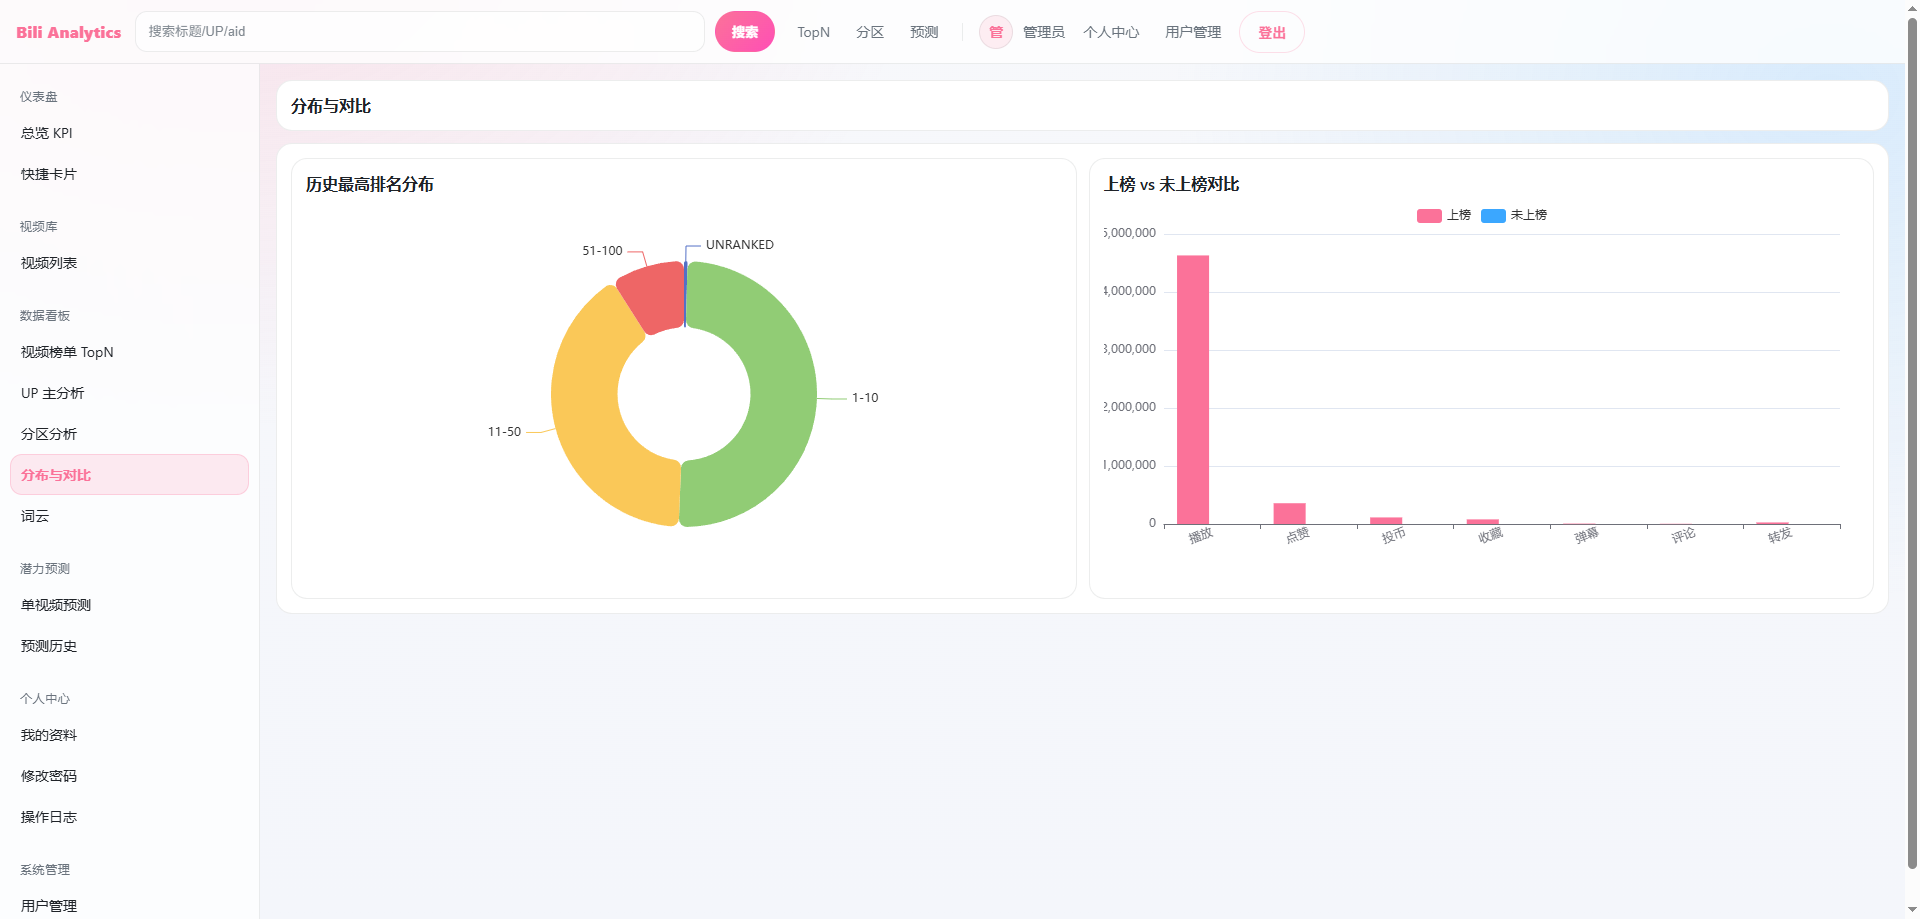Click the Bili Analytics logo
This screenshot has width=1920, height=919.
68,32
